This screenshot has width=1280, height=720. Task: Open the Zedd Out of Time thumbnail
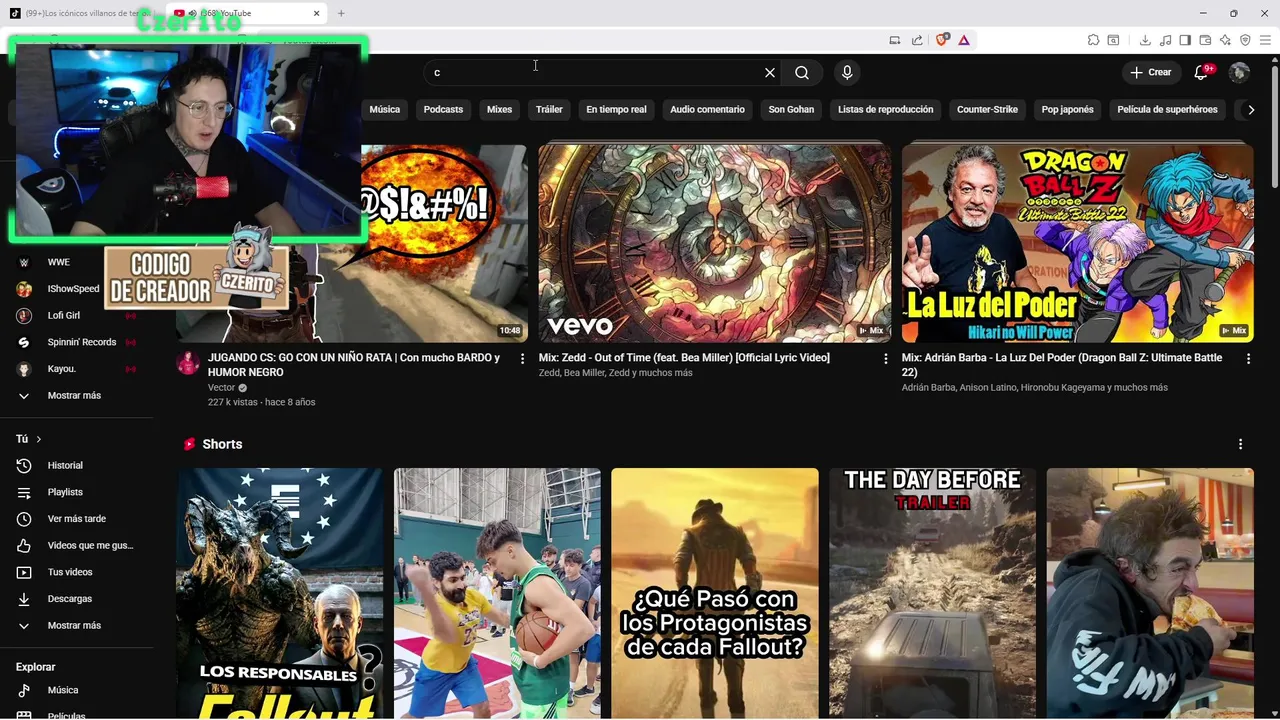click(714, 243)
